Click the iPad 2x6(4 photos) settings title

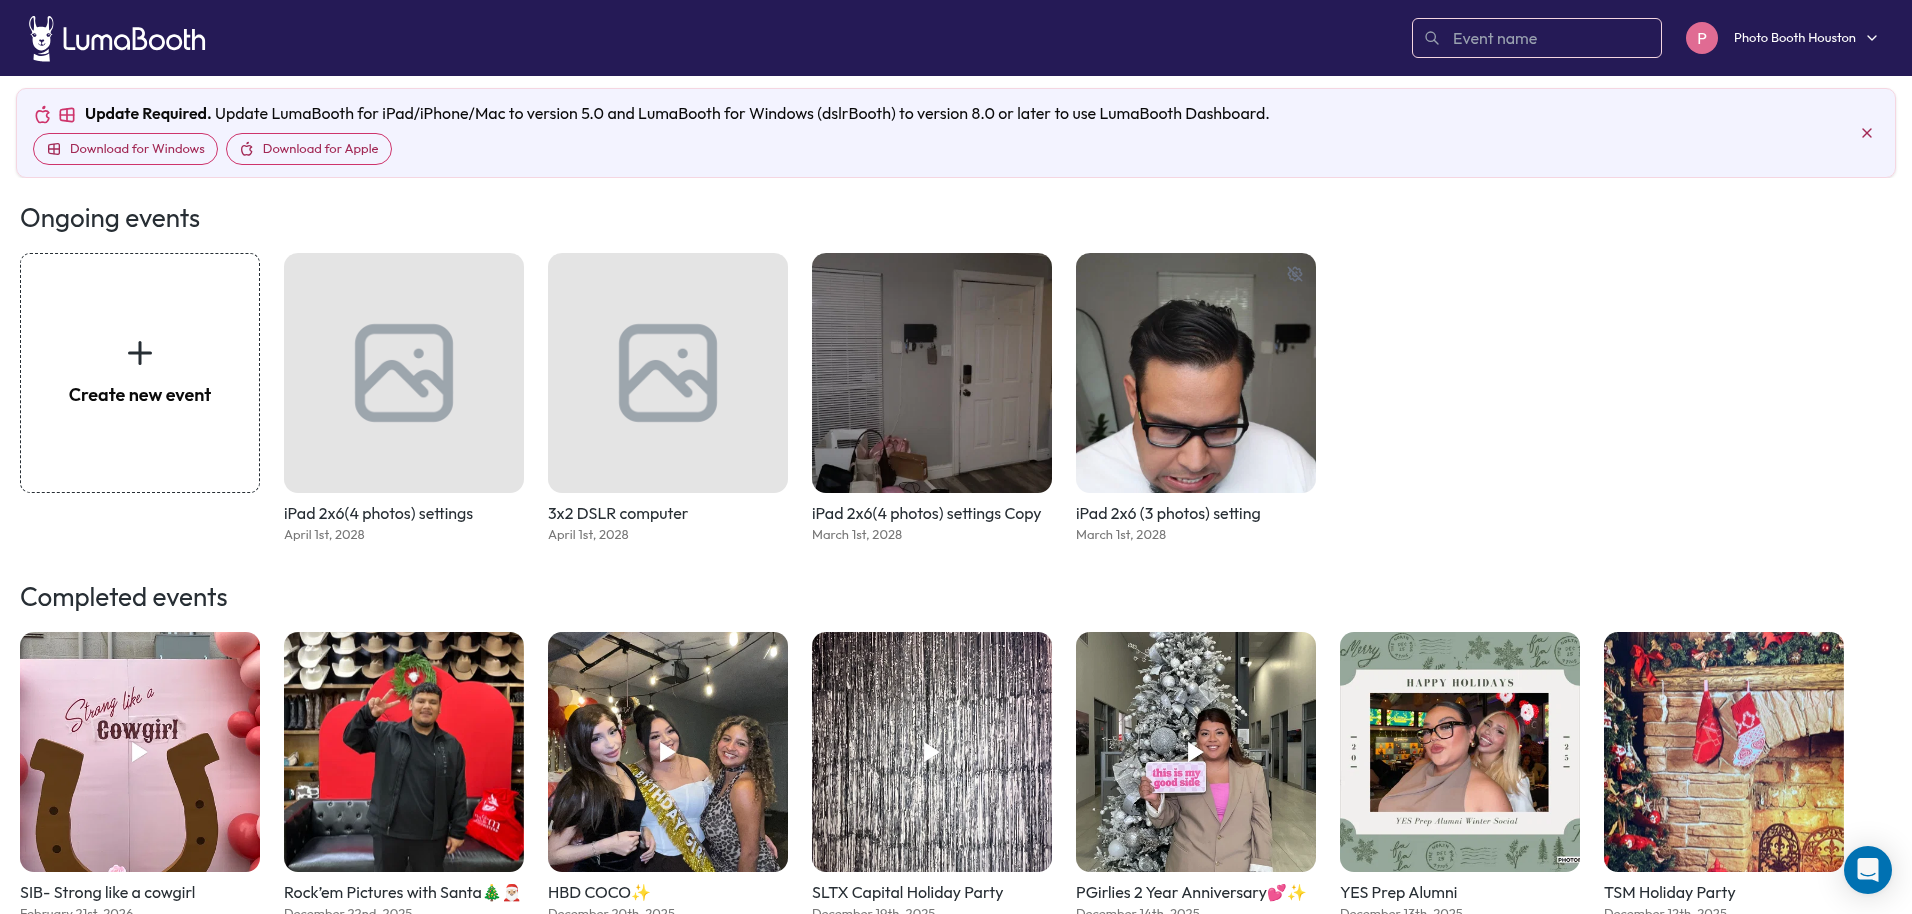tap(378, 513)
